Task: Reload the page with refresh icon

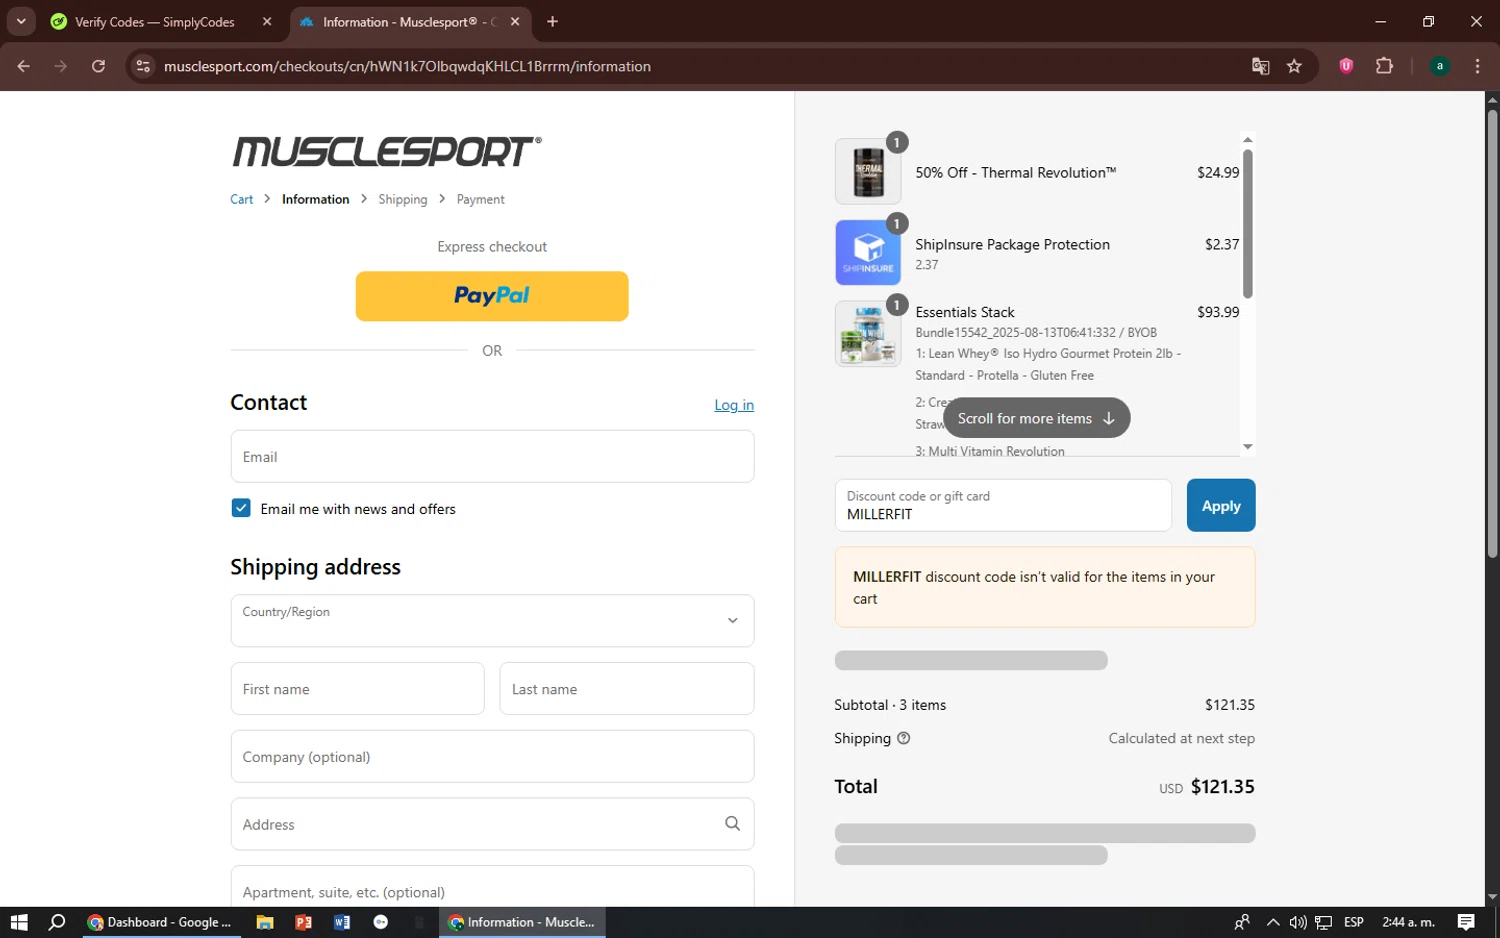Action: pyautogui.click(x=98, y=66)
